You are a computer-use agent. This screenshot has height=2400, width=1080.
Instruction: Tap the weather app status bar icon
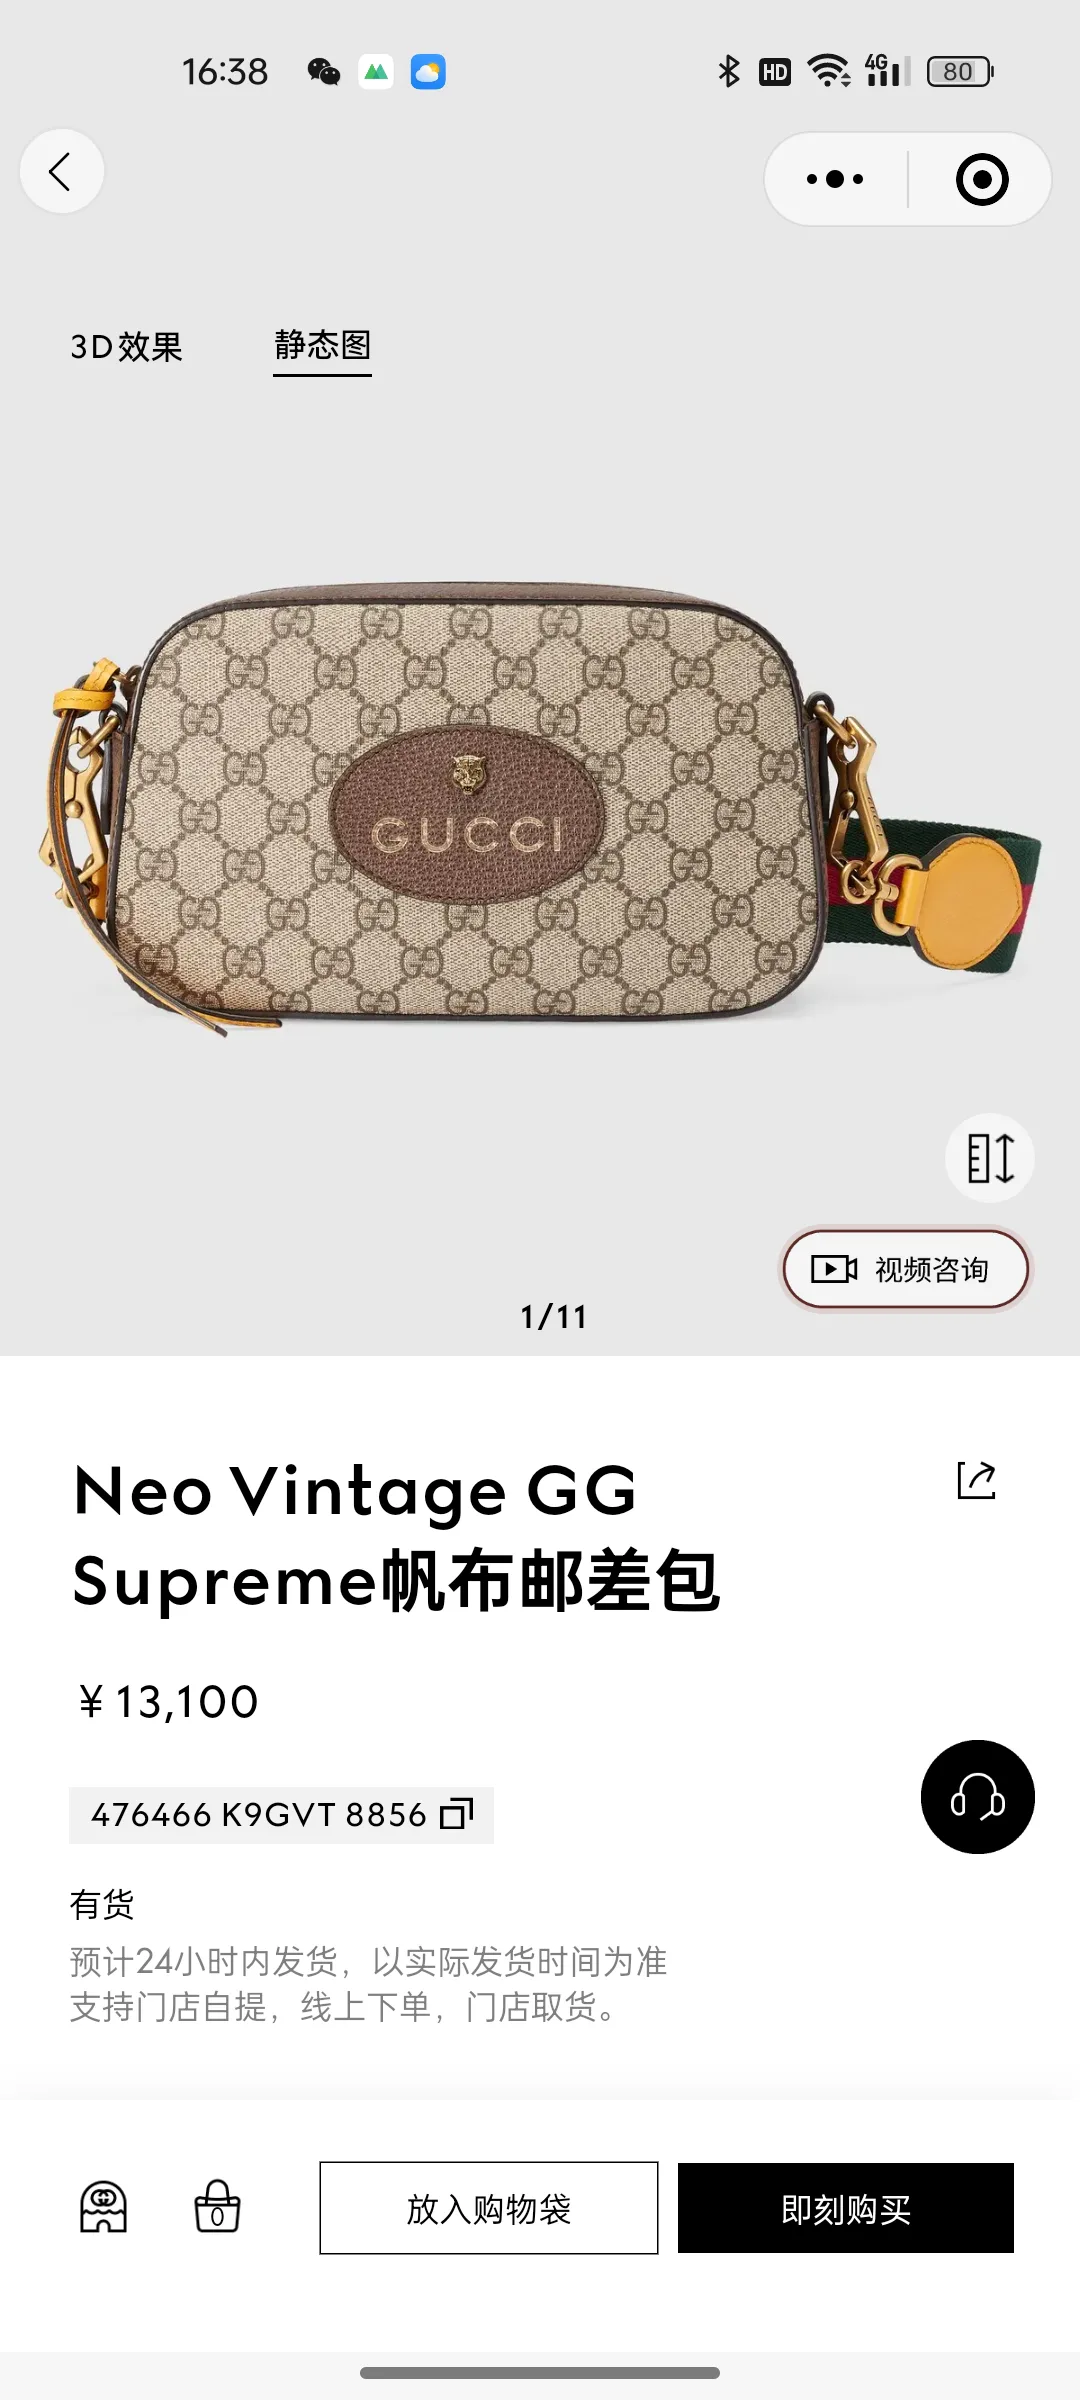[x=428, y=72]
